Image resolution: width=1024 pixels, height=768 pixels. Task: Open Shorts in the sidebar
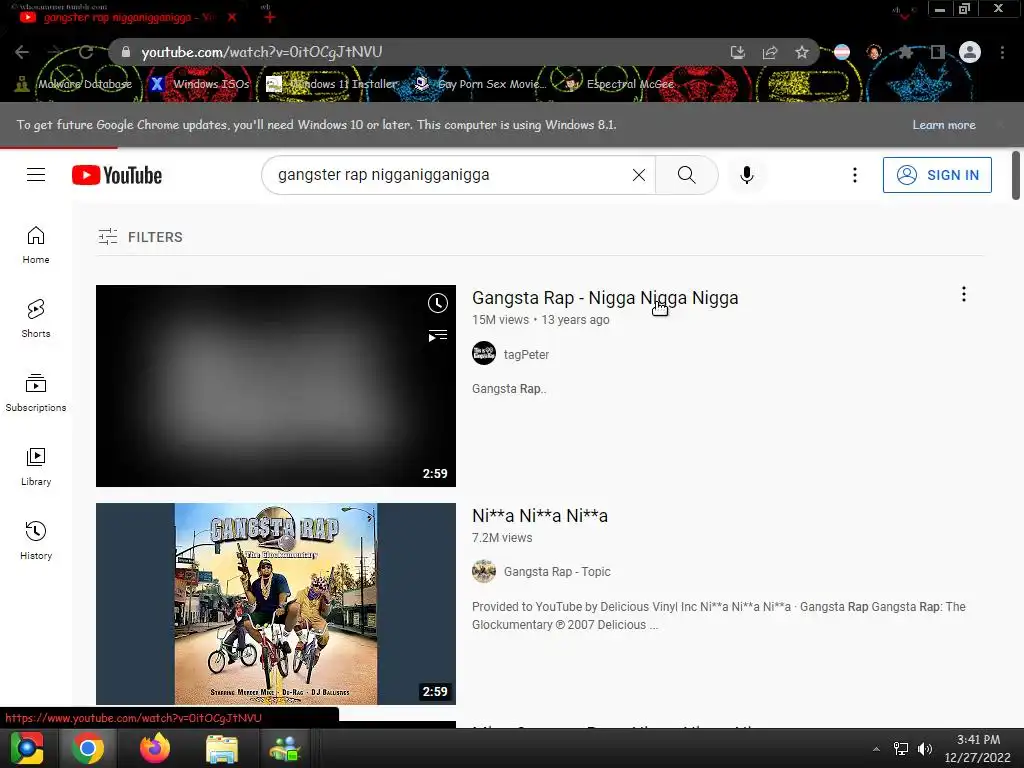tap(36, 319)
